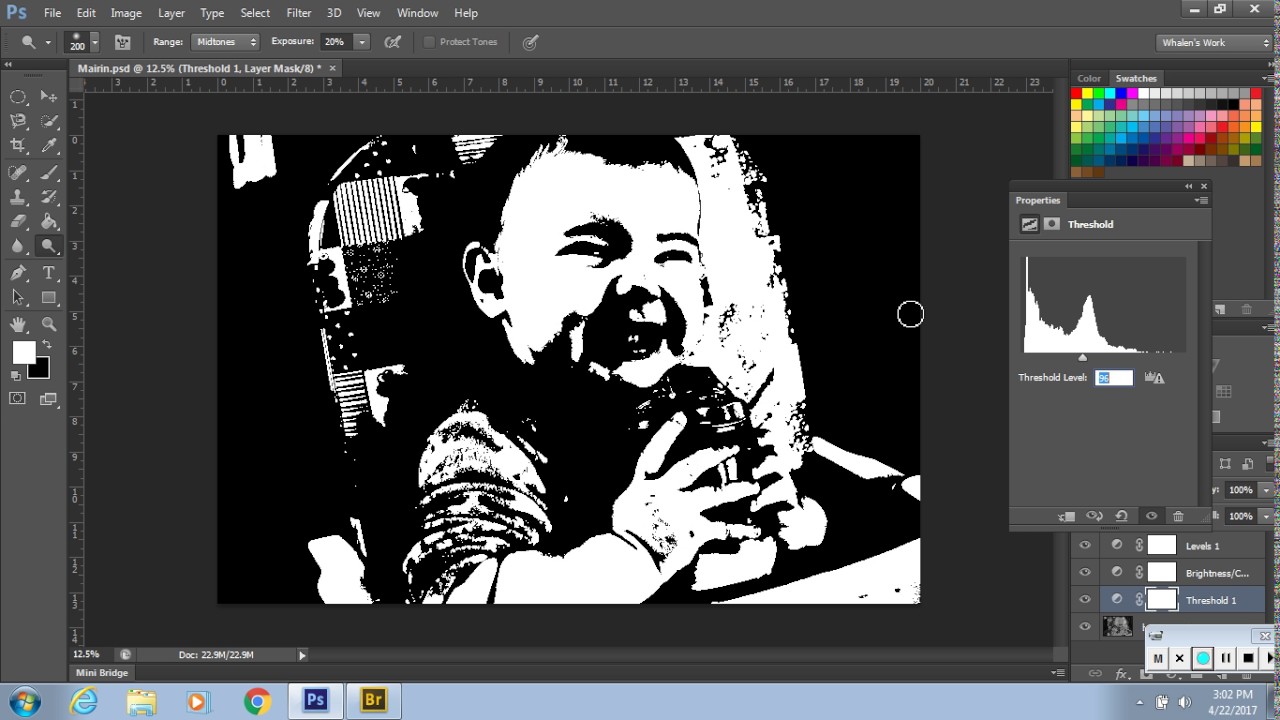Toggle adjustment visibility eye in Properties panel
The image size is (1280, 720).
pos(1151,516)
